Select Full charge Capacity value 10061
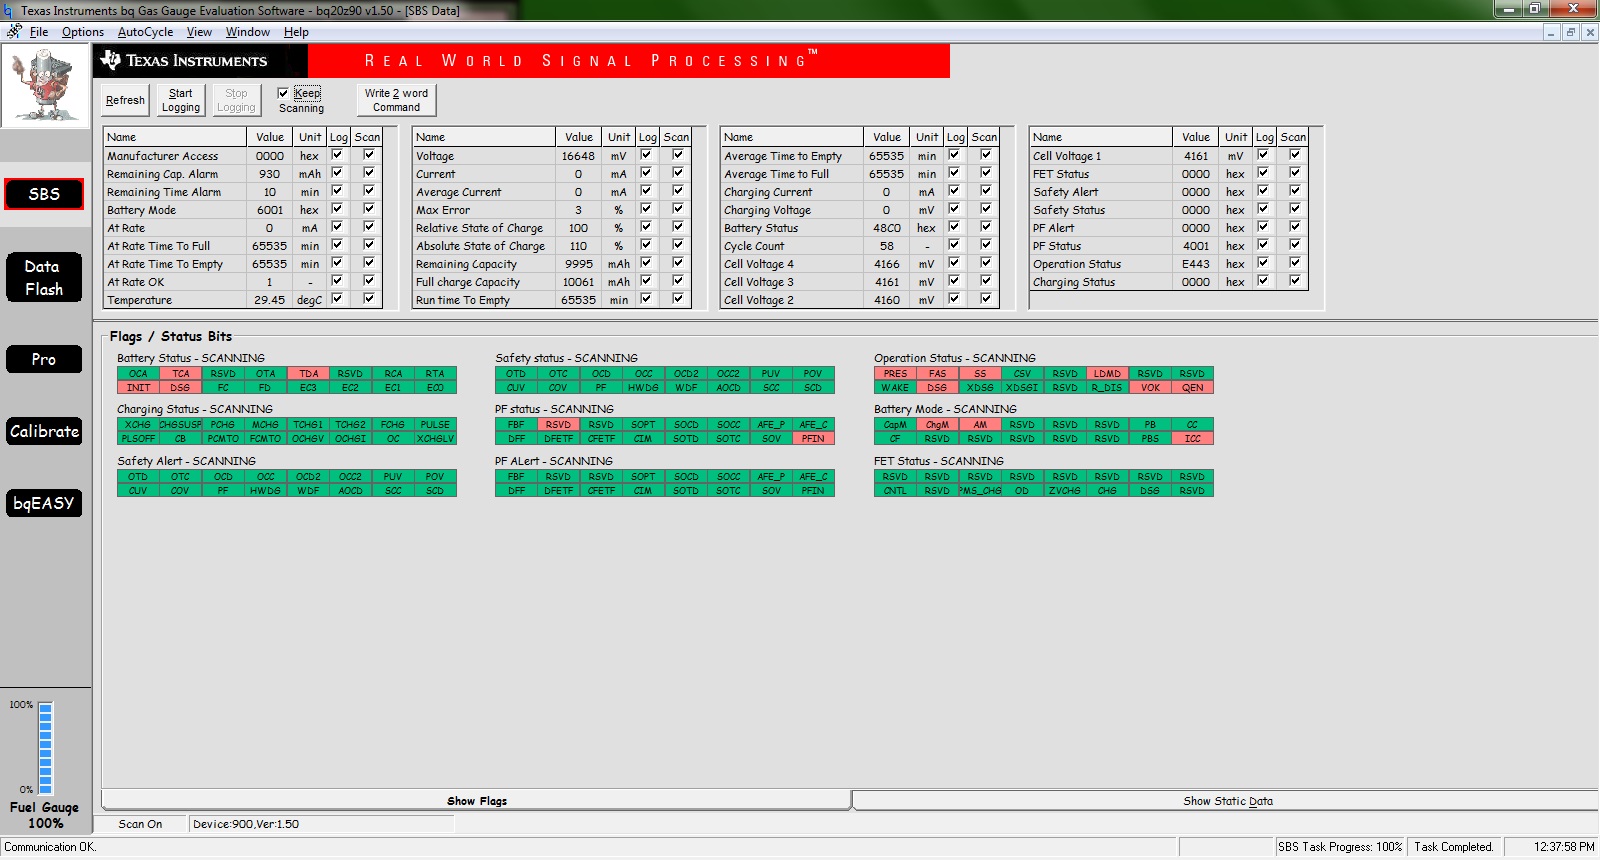Screen dimensions: 1600x860 (578, 282)
